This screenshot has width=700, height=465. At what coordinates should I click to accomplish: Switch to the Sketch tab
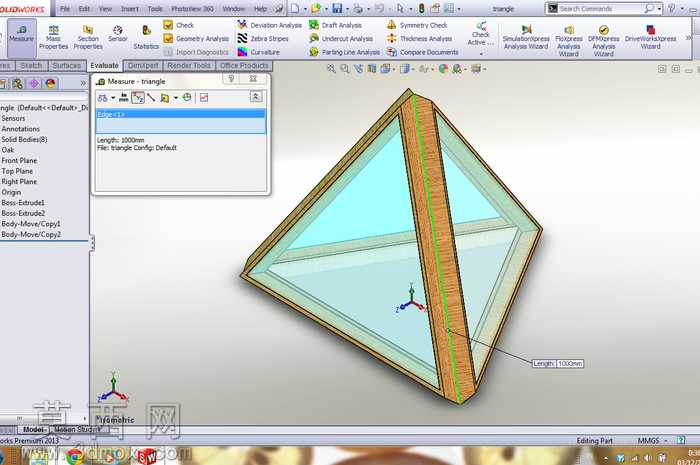tap(31, 66)
